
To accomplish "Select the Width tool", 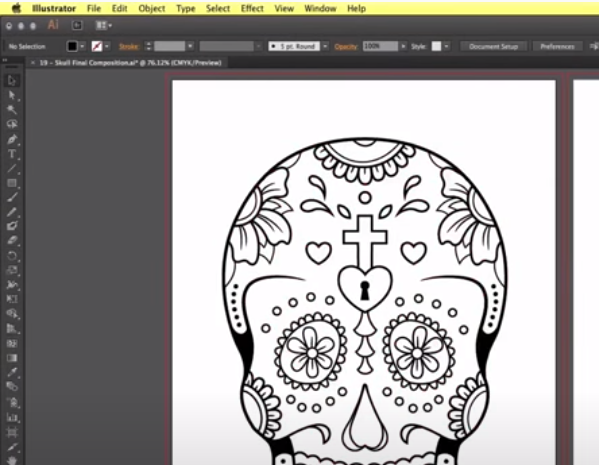I will [x=11, y=285].
